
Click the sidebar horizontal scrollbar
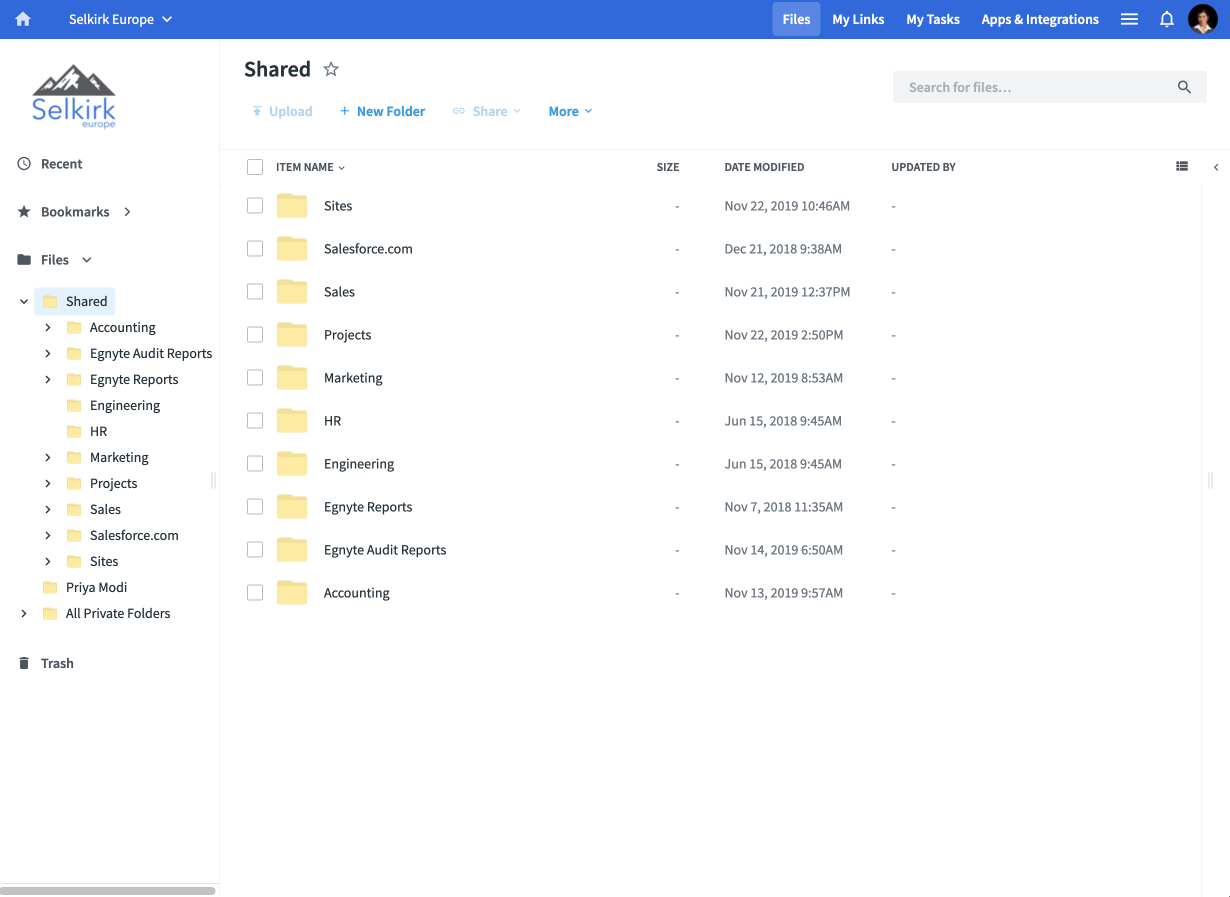pos(108,890)
